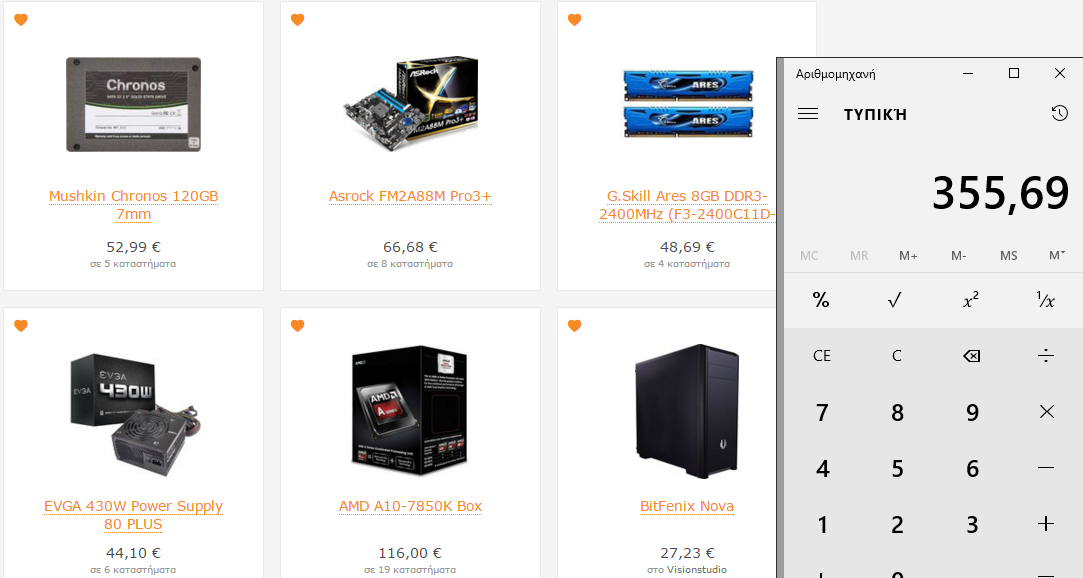Image resolution: width=1083 pixels, height=578 pixels.
Task: Click the G.Skill Ares RAM thumbnail
Action: 687,104
